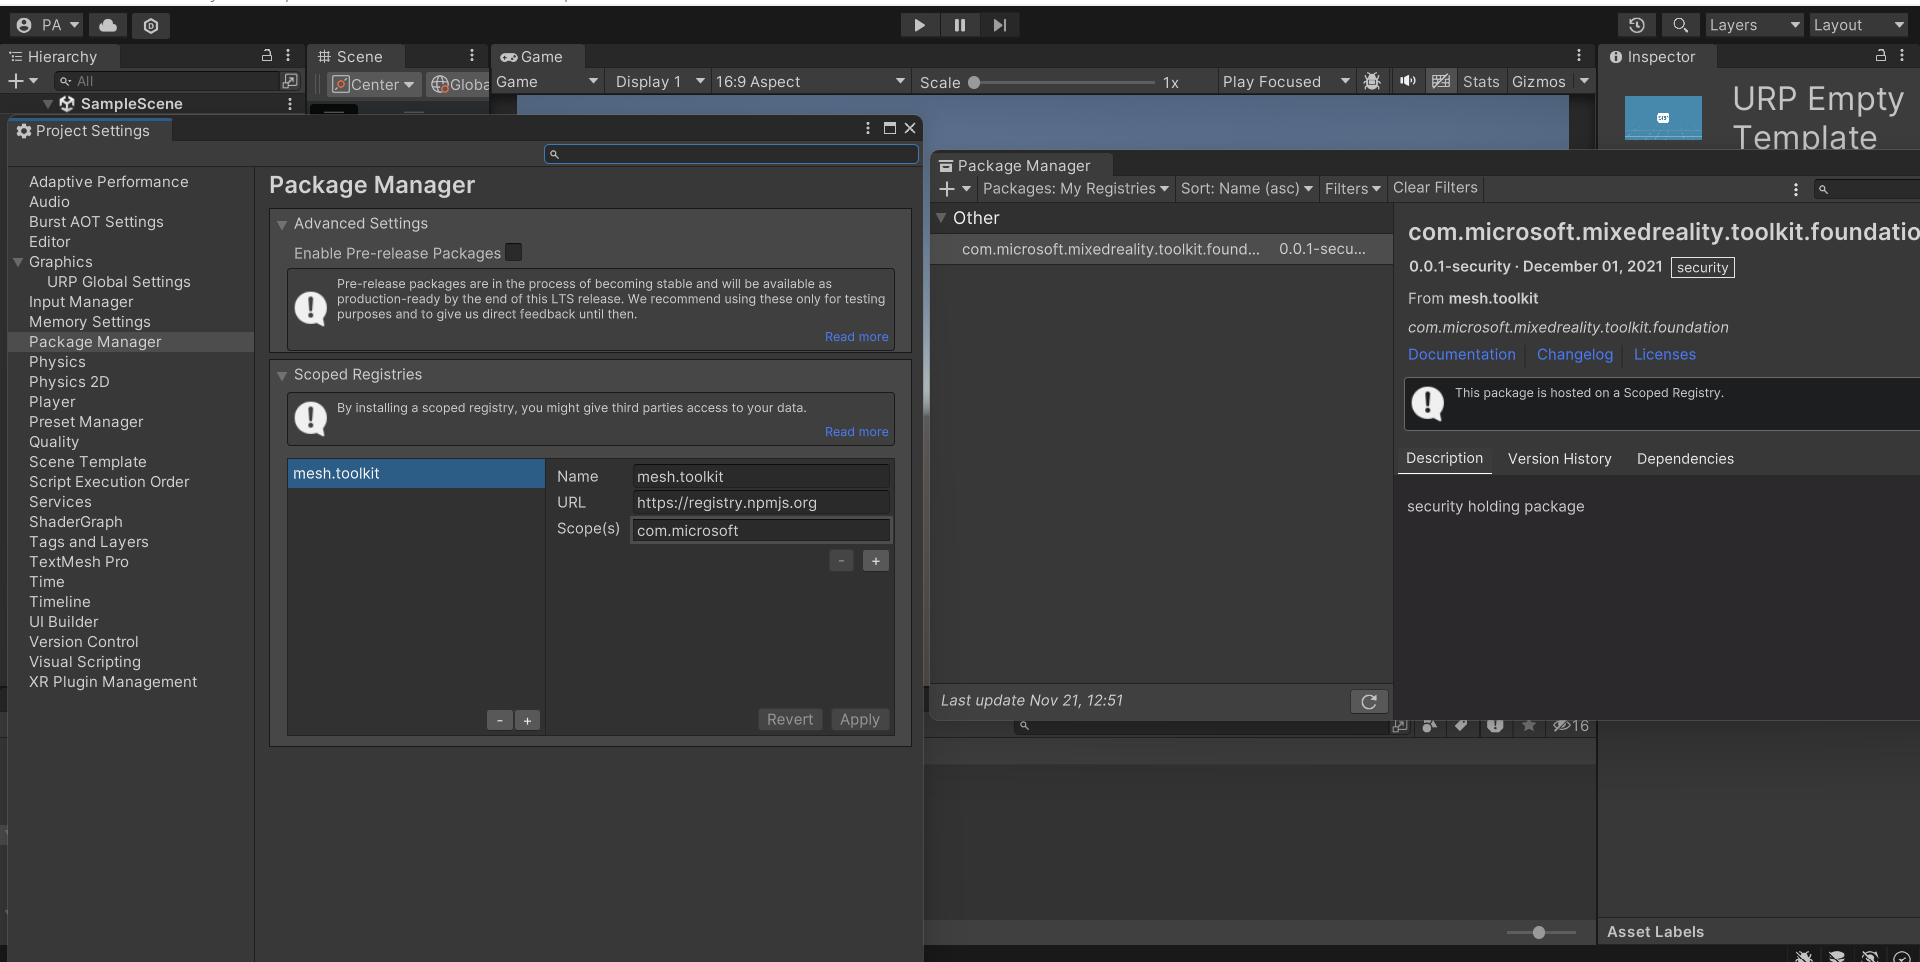1920x962 pixels.
Task: Toggle the Pause playback button
Action: pos(959,25)
